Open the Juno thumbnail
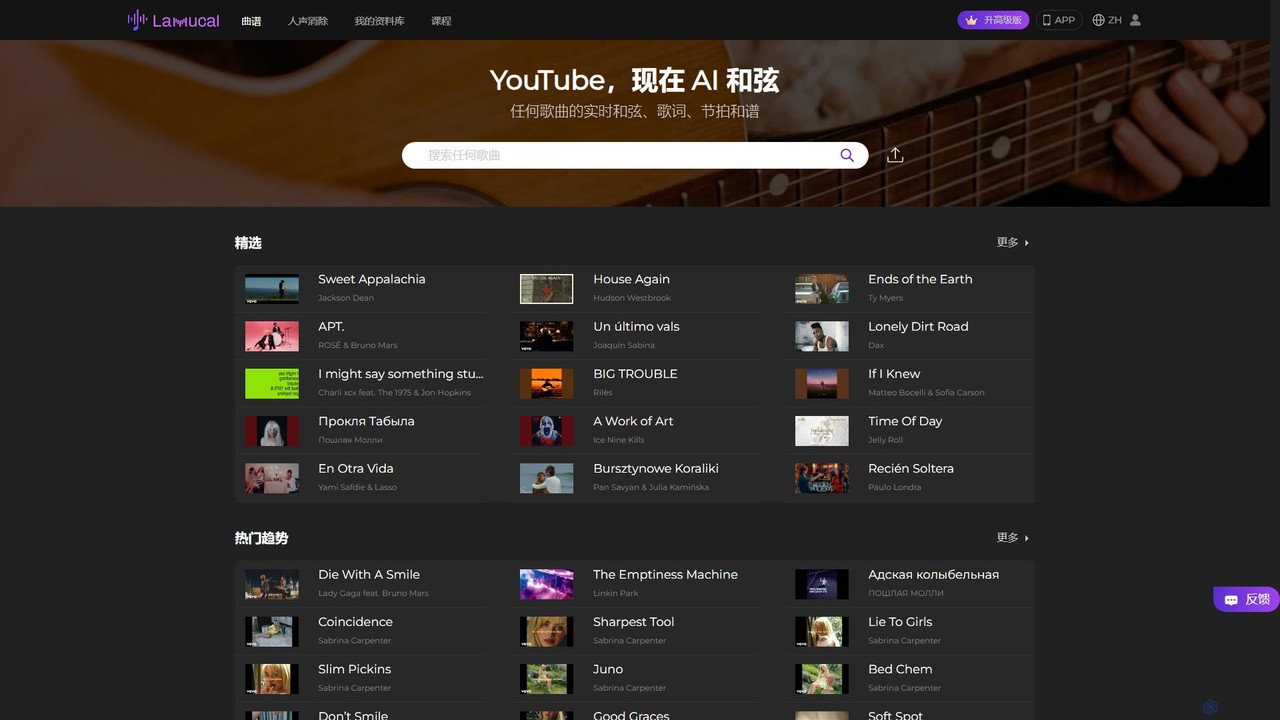The image size is (1280, 720). click(x=547, y=679)
